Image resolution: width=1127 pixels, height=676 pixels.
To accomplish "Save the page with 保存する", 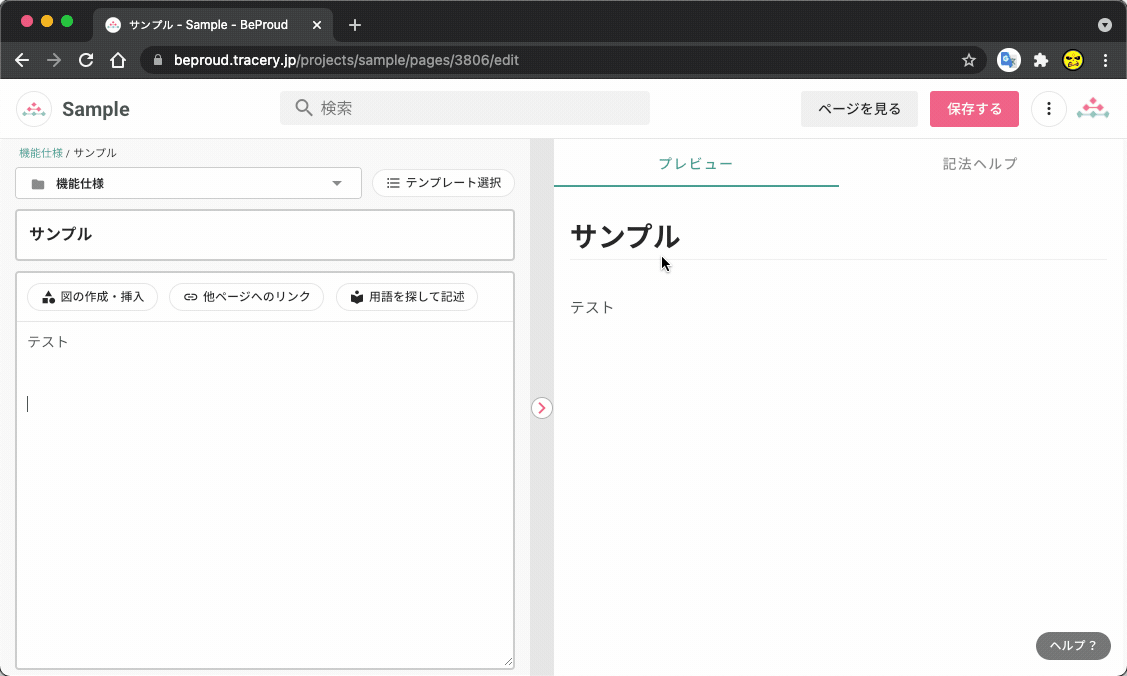I will pos(974,108).
